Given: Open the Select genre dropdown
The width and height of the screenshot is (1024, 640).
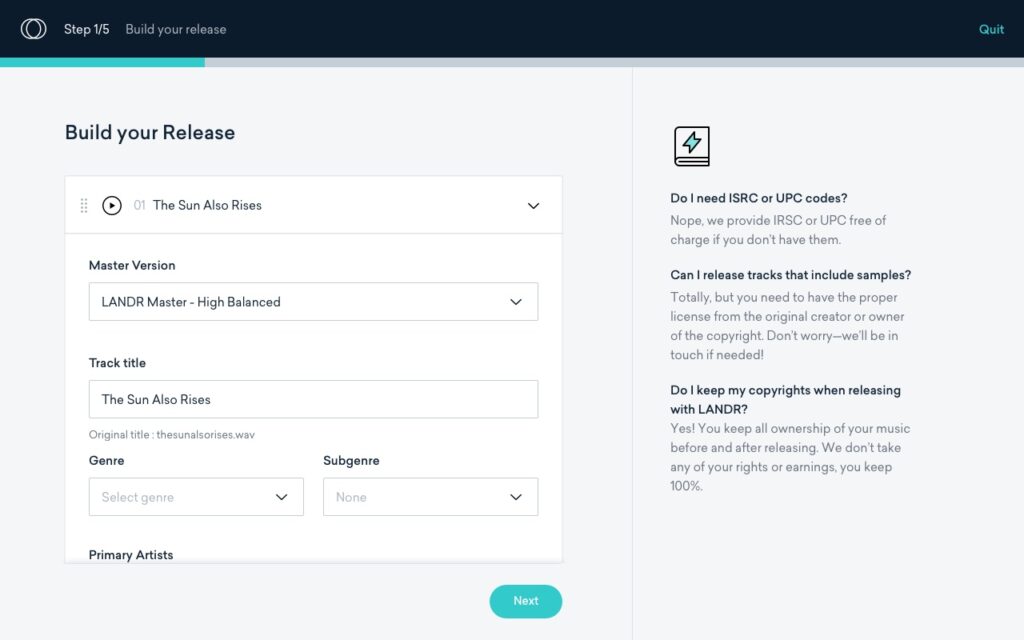Looking at the screenshot, I should [196, 497].
